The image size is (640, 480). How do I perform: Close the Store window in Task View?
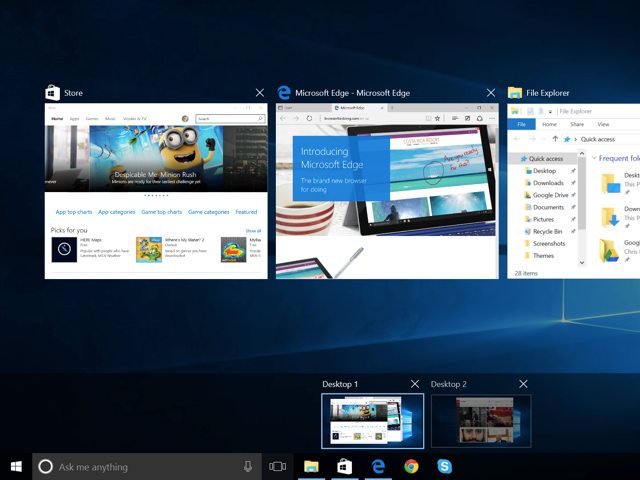click(260, 93)
